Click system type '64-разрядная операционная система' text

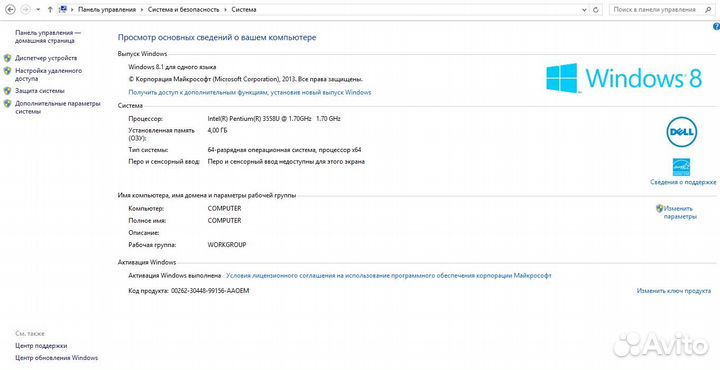click(x=261, y=150)
